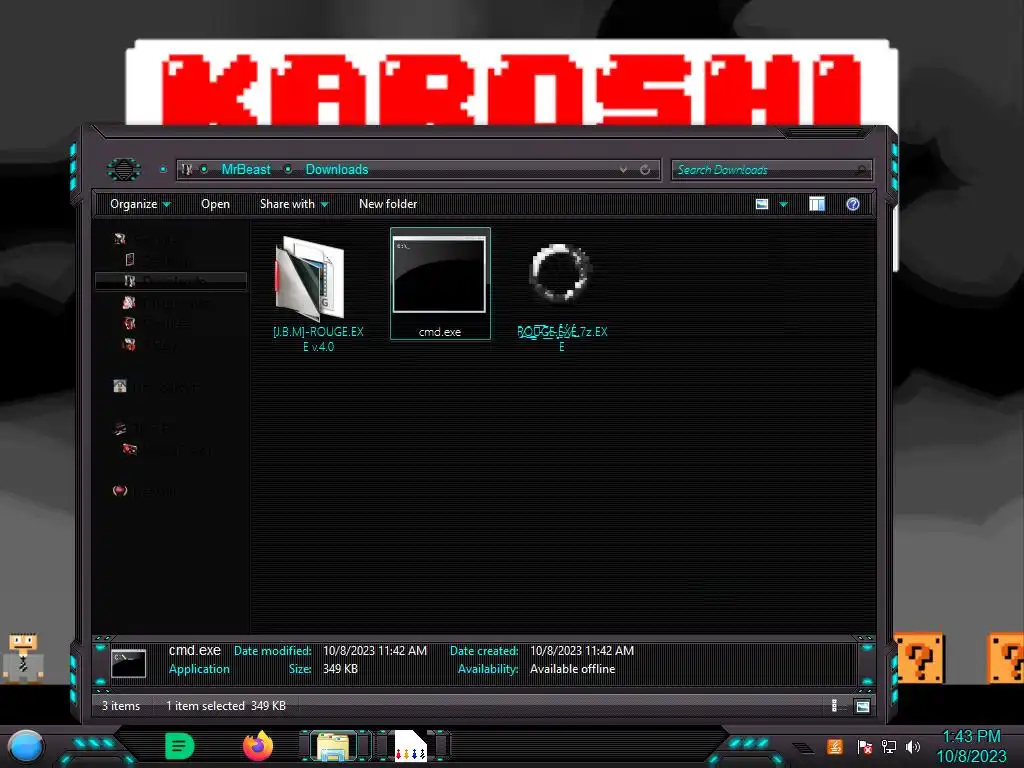Screen dimensions: 1024x768
Task: Click the address bar folder location icon
Action: [x=187, y=170]
